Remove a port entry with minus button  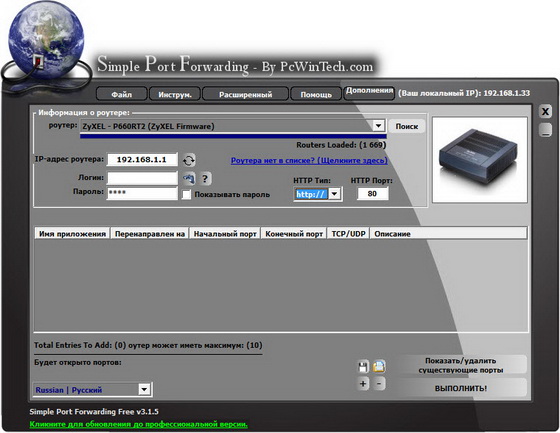click(379, 384)
